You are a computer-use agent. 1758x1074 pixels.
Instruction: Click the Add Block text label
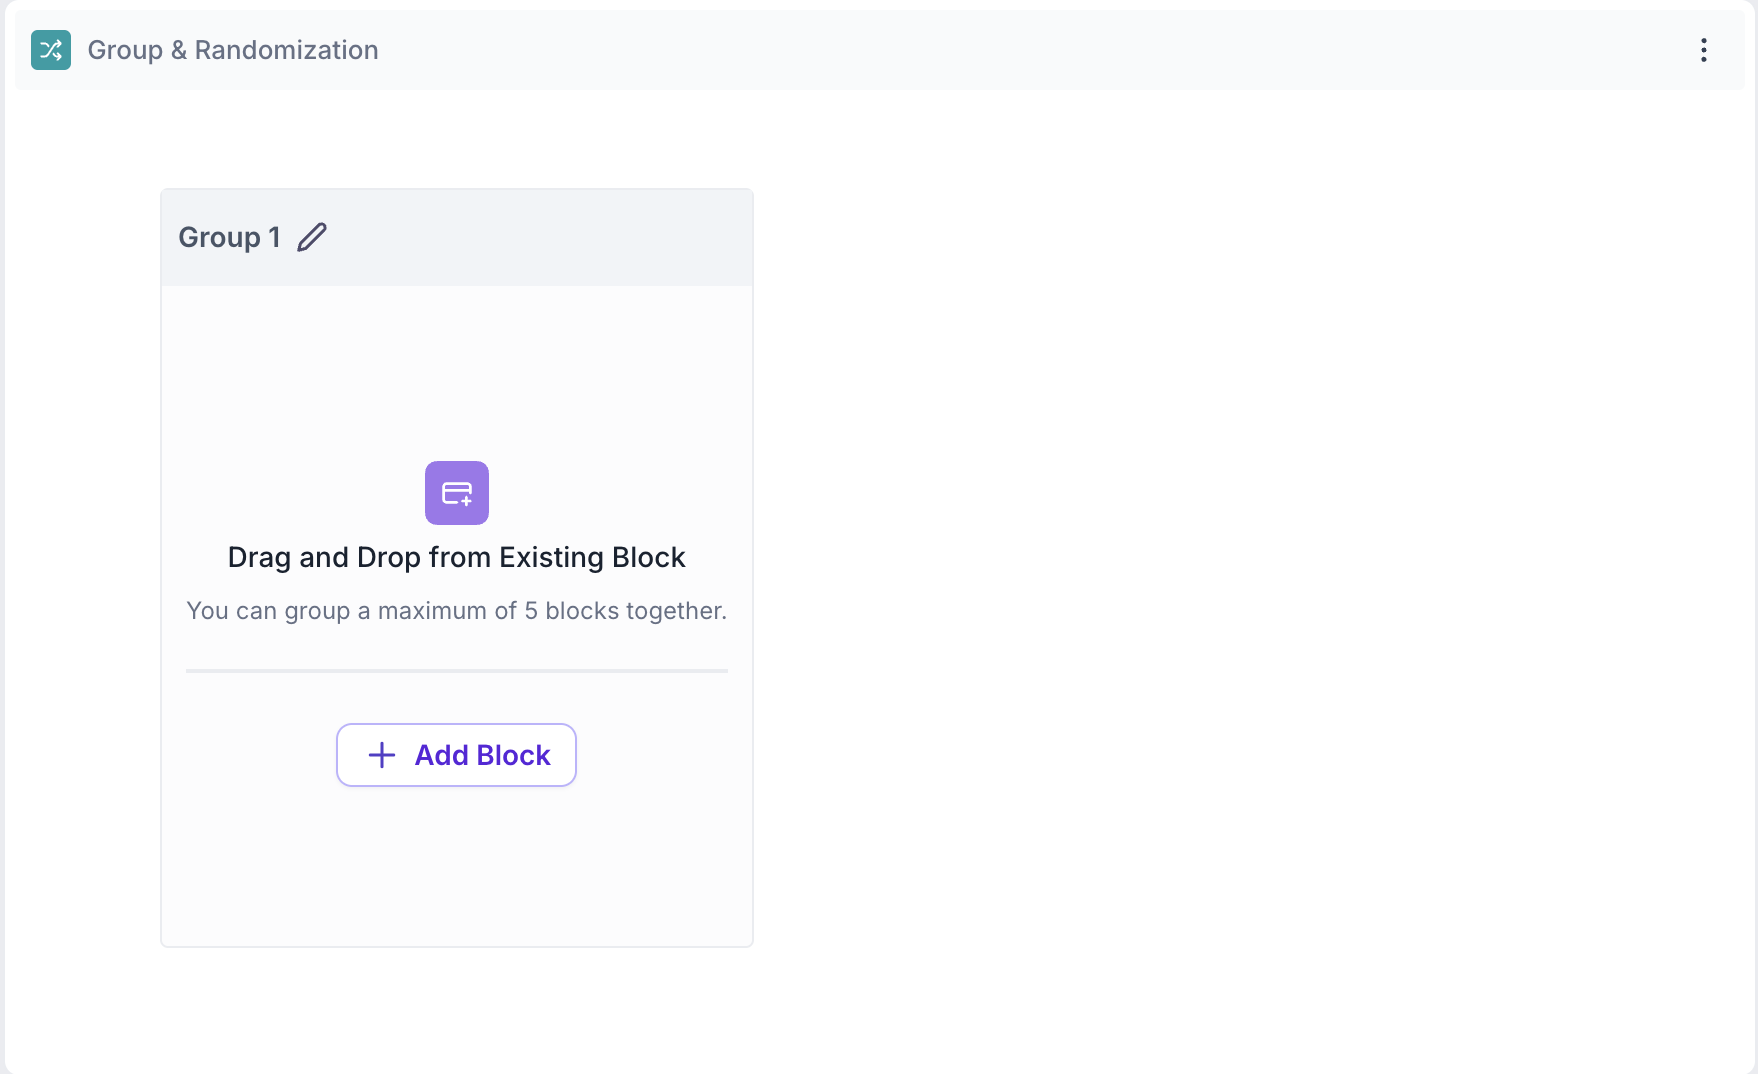coord(483,755)
